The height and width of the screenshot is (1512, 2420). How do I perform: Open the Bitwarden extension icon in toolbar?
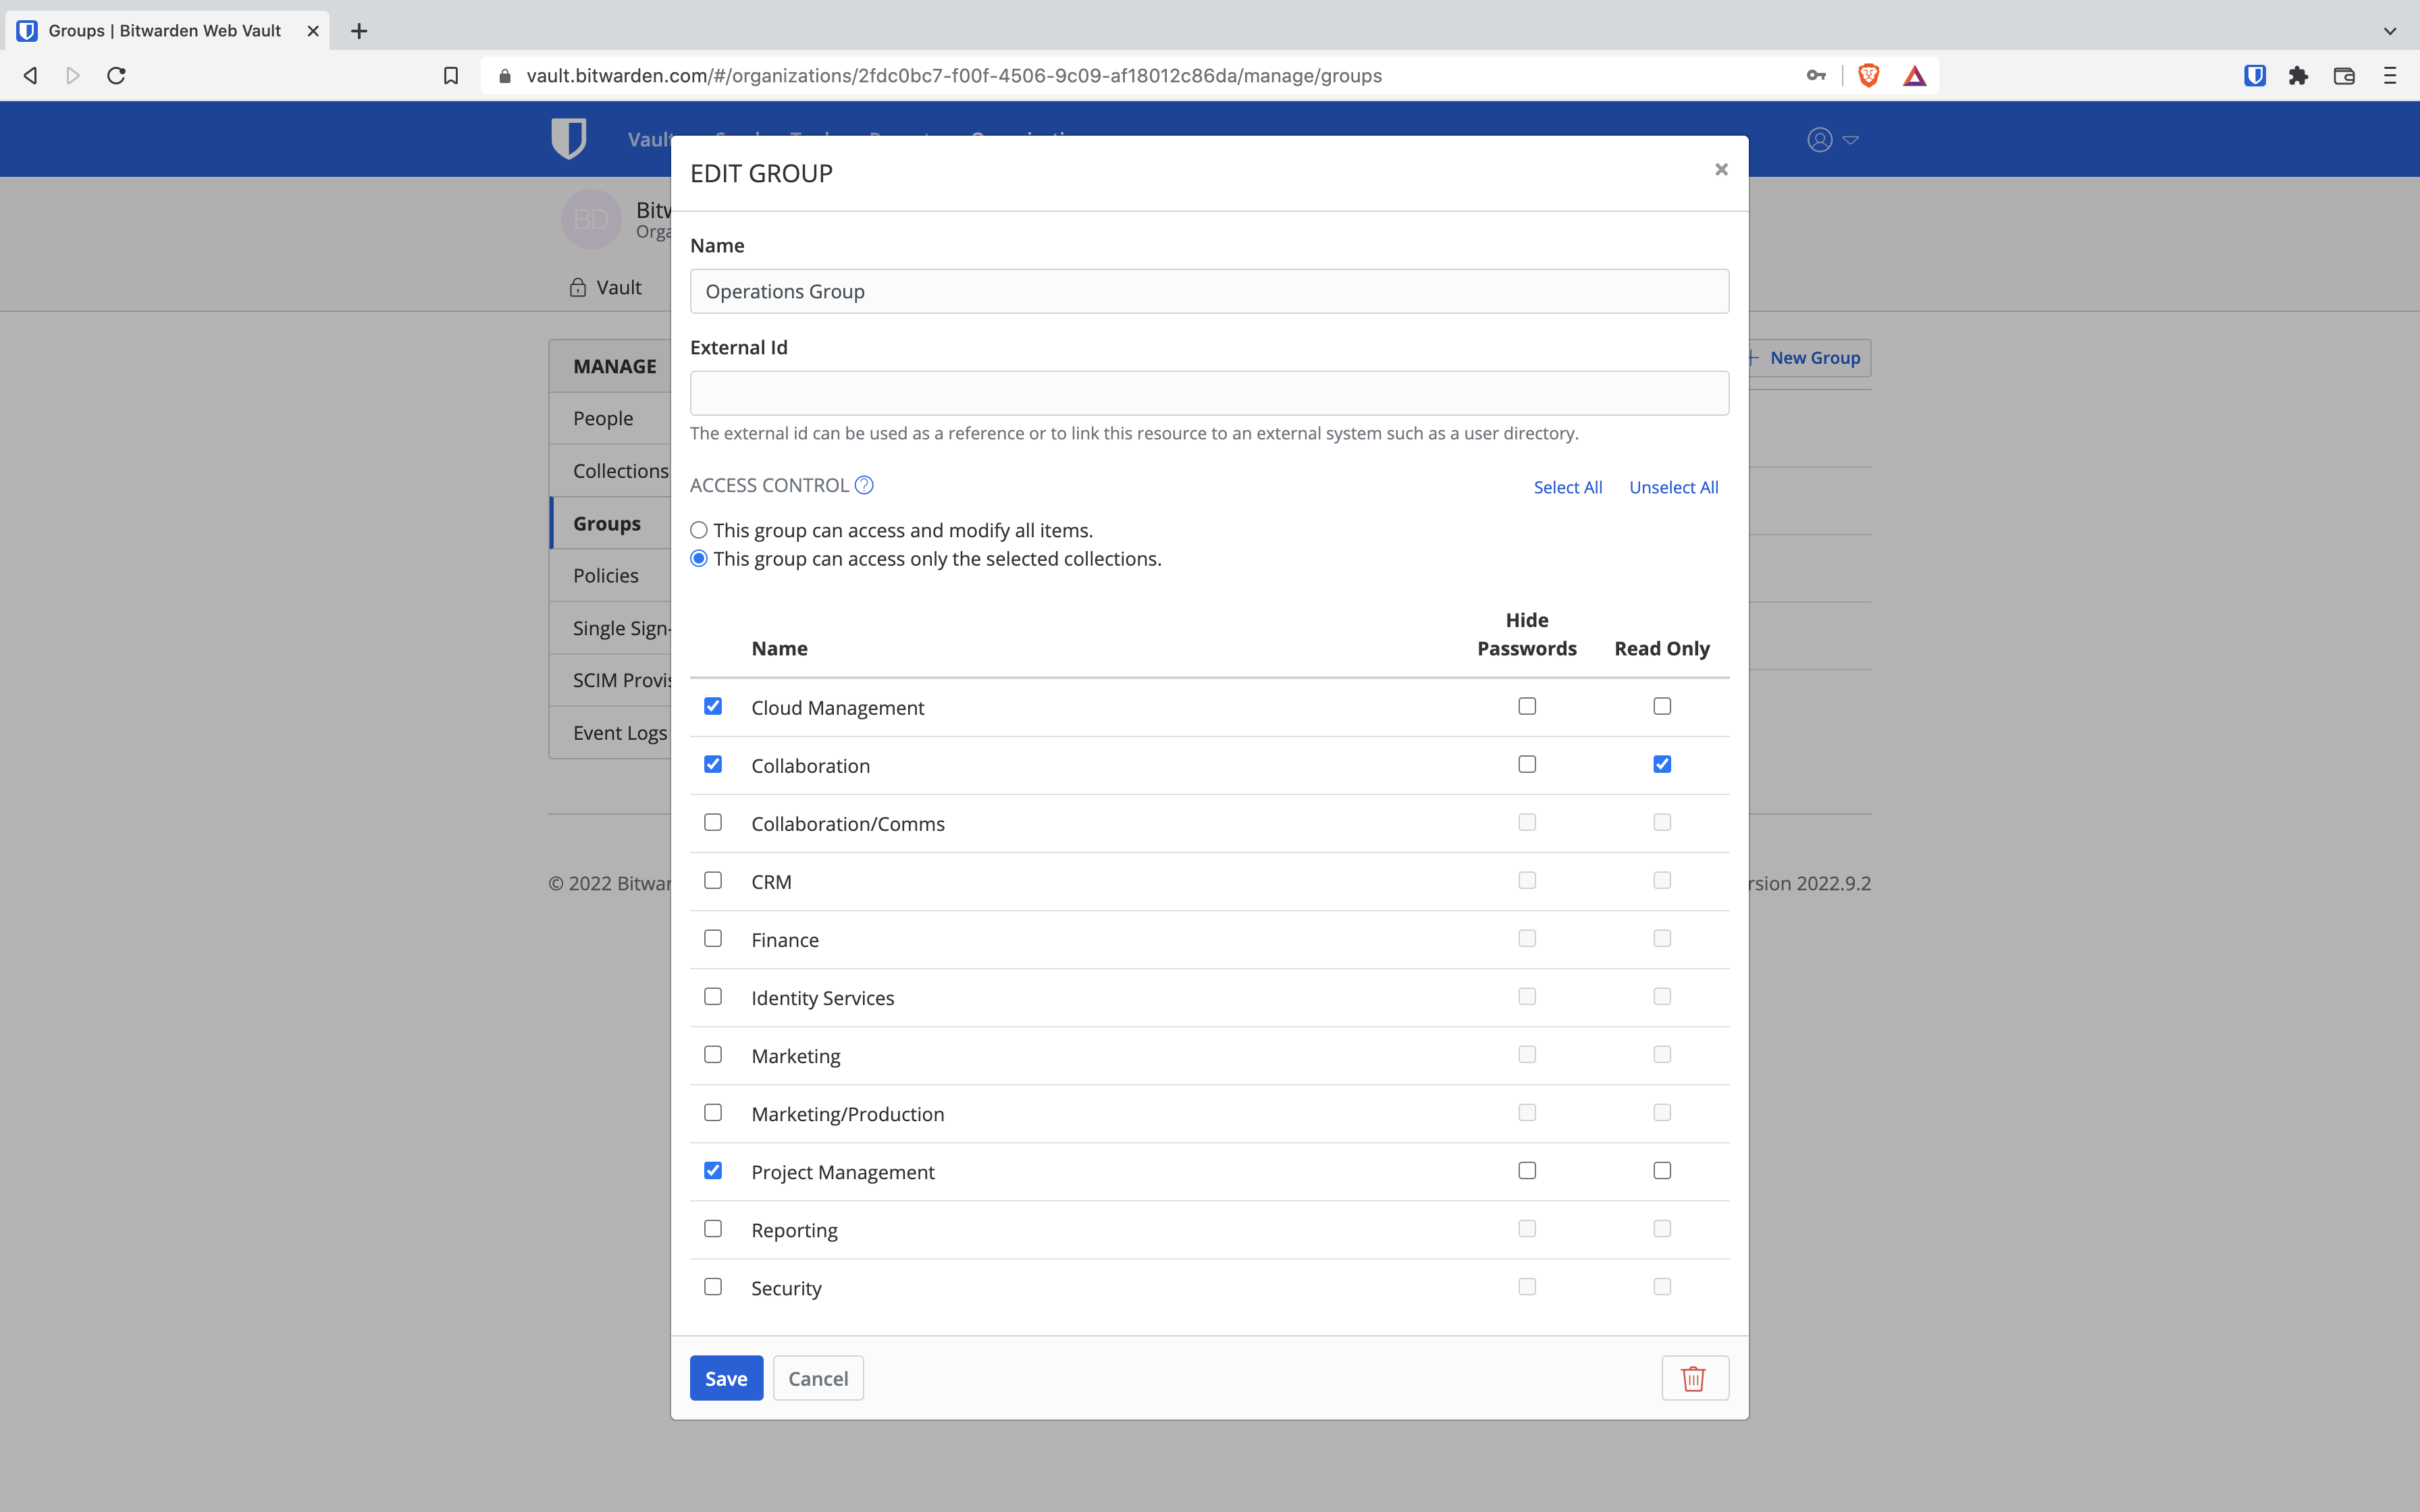point(2254,76)
